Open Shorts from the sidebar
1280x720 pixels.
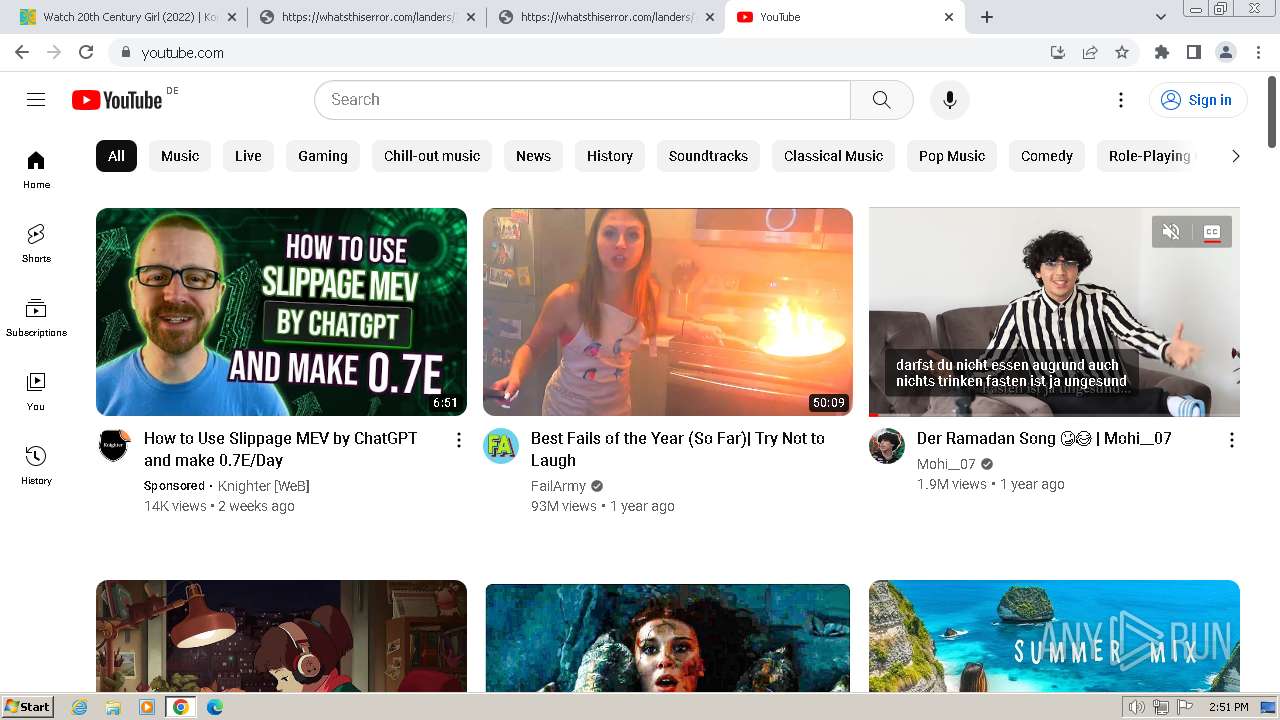(36, 243)
